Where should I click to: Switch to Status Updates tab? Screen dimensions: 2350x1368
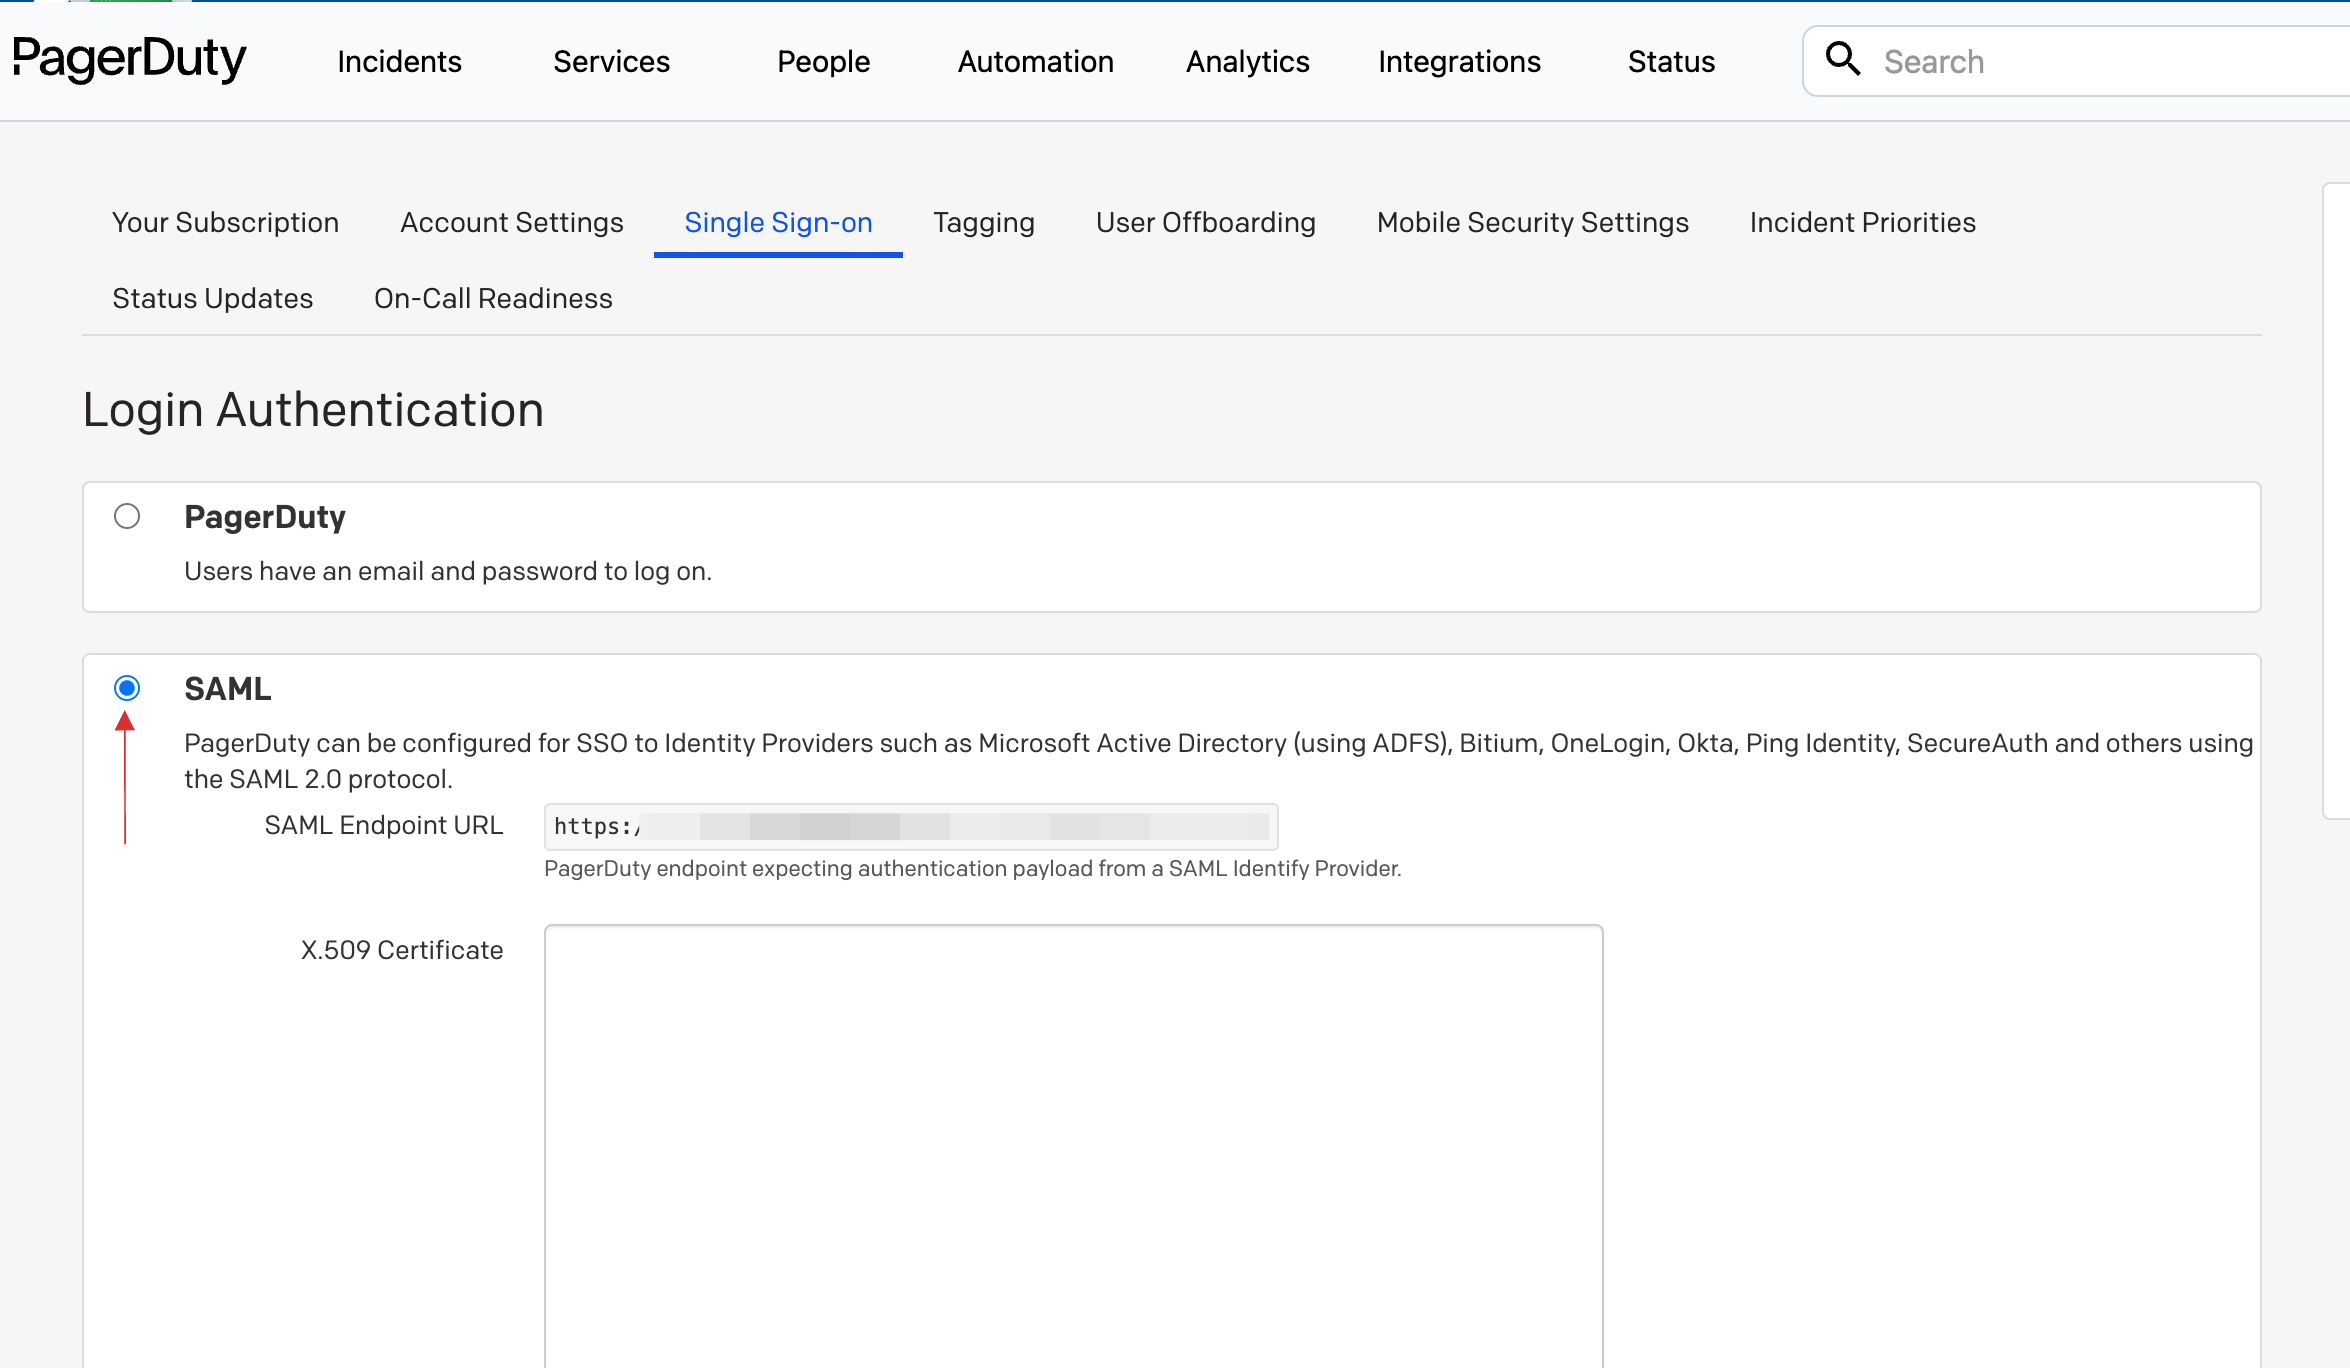click(212, 298)
